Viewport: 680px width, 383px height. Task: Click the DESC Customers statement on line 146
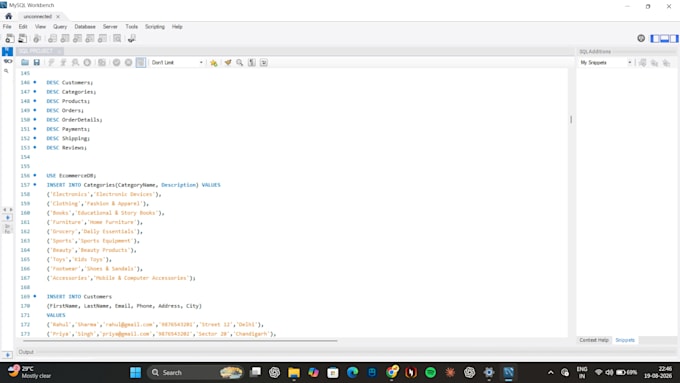[x=70, y=82]
